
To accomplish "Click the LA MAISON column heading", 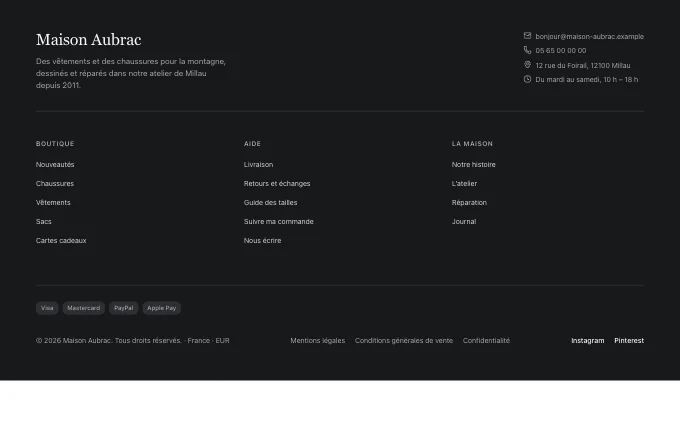I will click(x=472, y=144).
